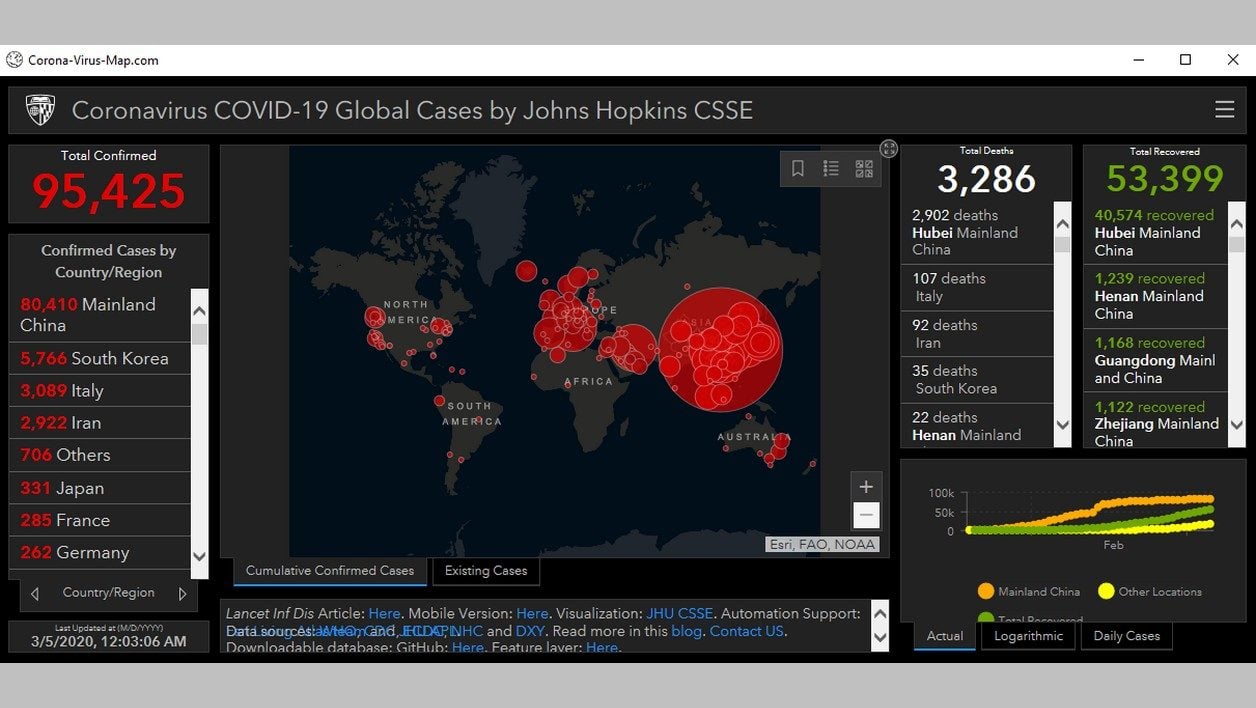Click up arrow of Total Recovered list scrollbar
1256x708 pixels.
tap(1237, 224)
